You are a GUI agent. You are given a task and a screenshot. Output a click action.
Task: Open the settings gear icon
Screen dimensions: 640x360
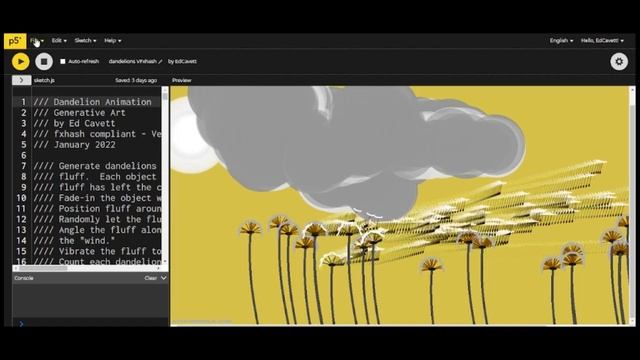click(x=619, y=62)
